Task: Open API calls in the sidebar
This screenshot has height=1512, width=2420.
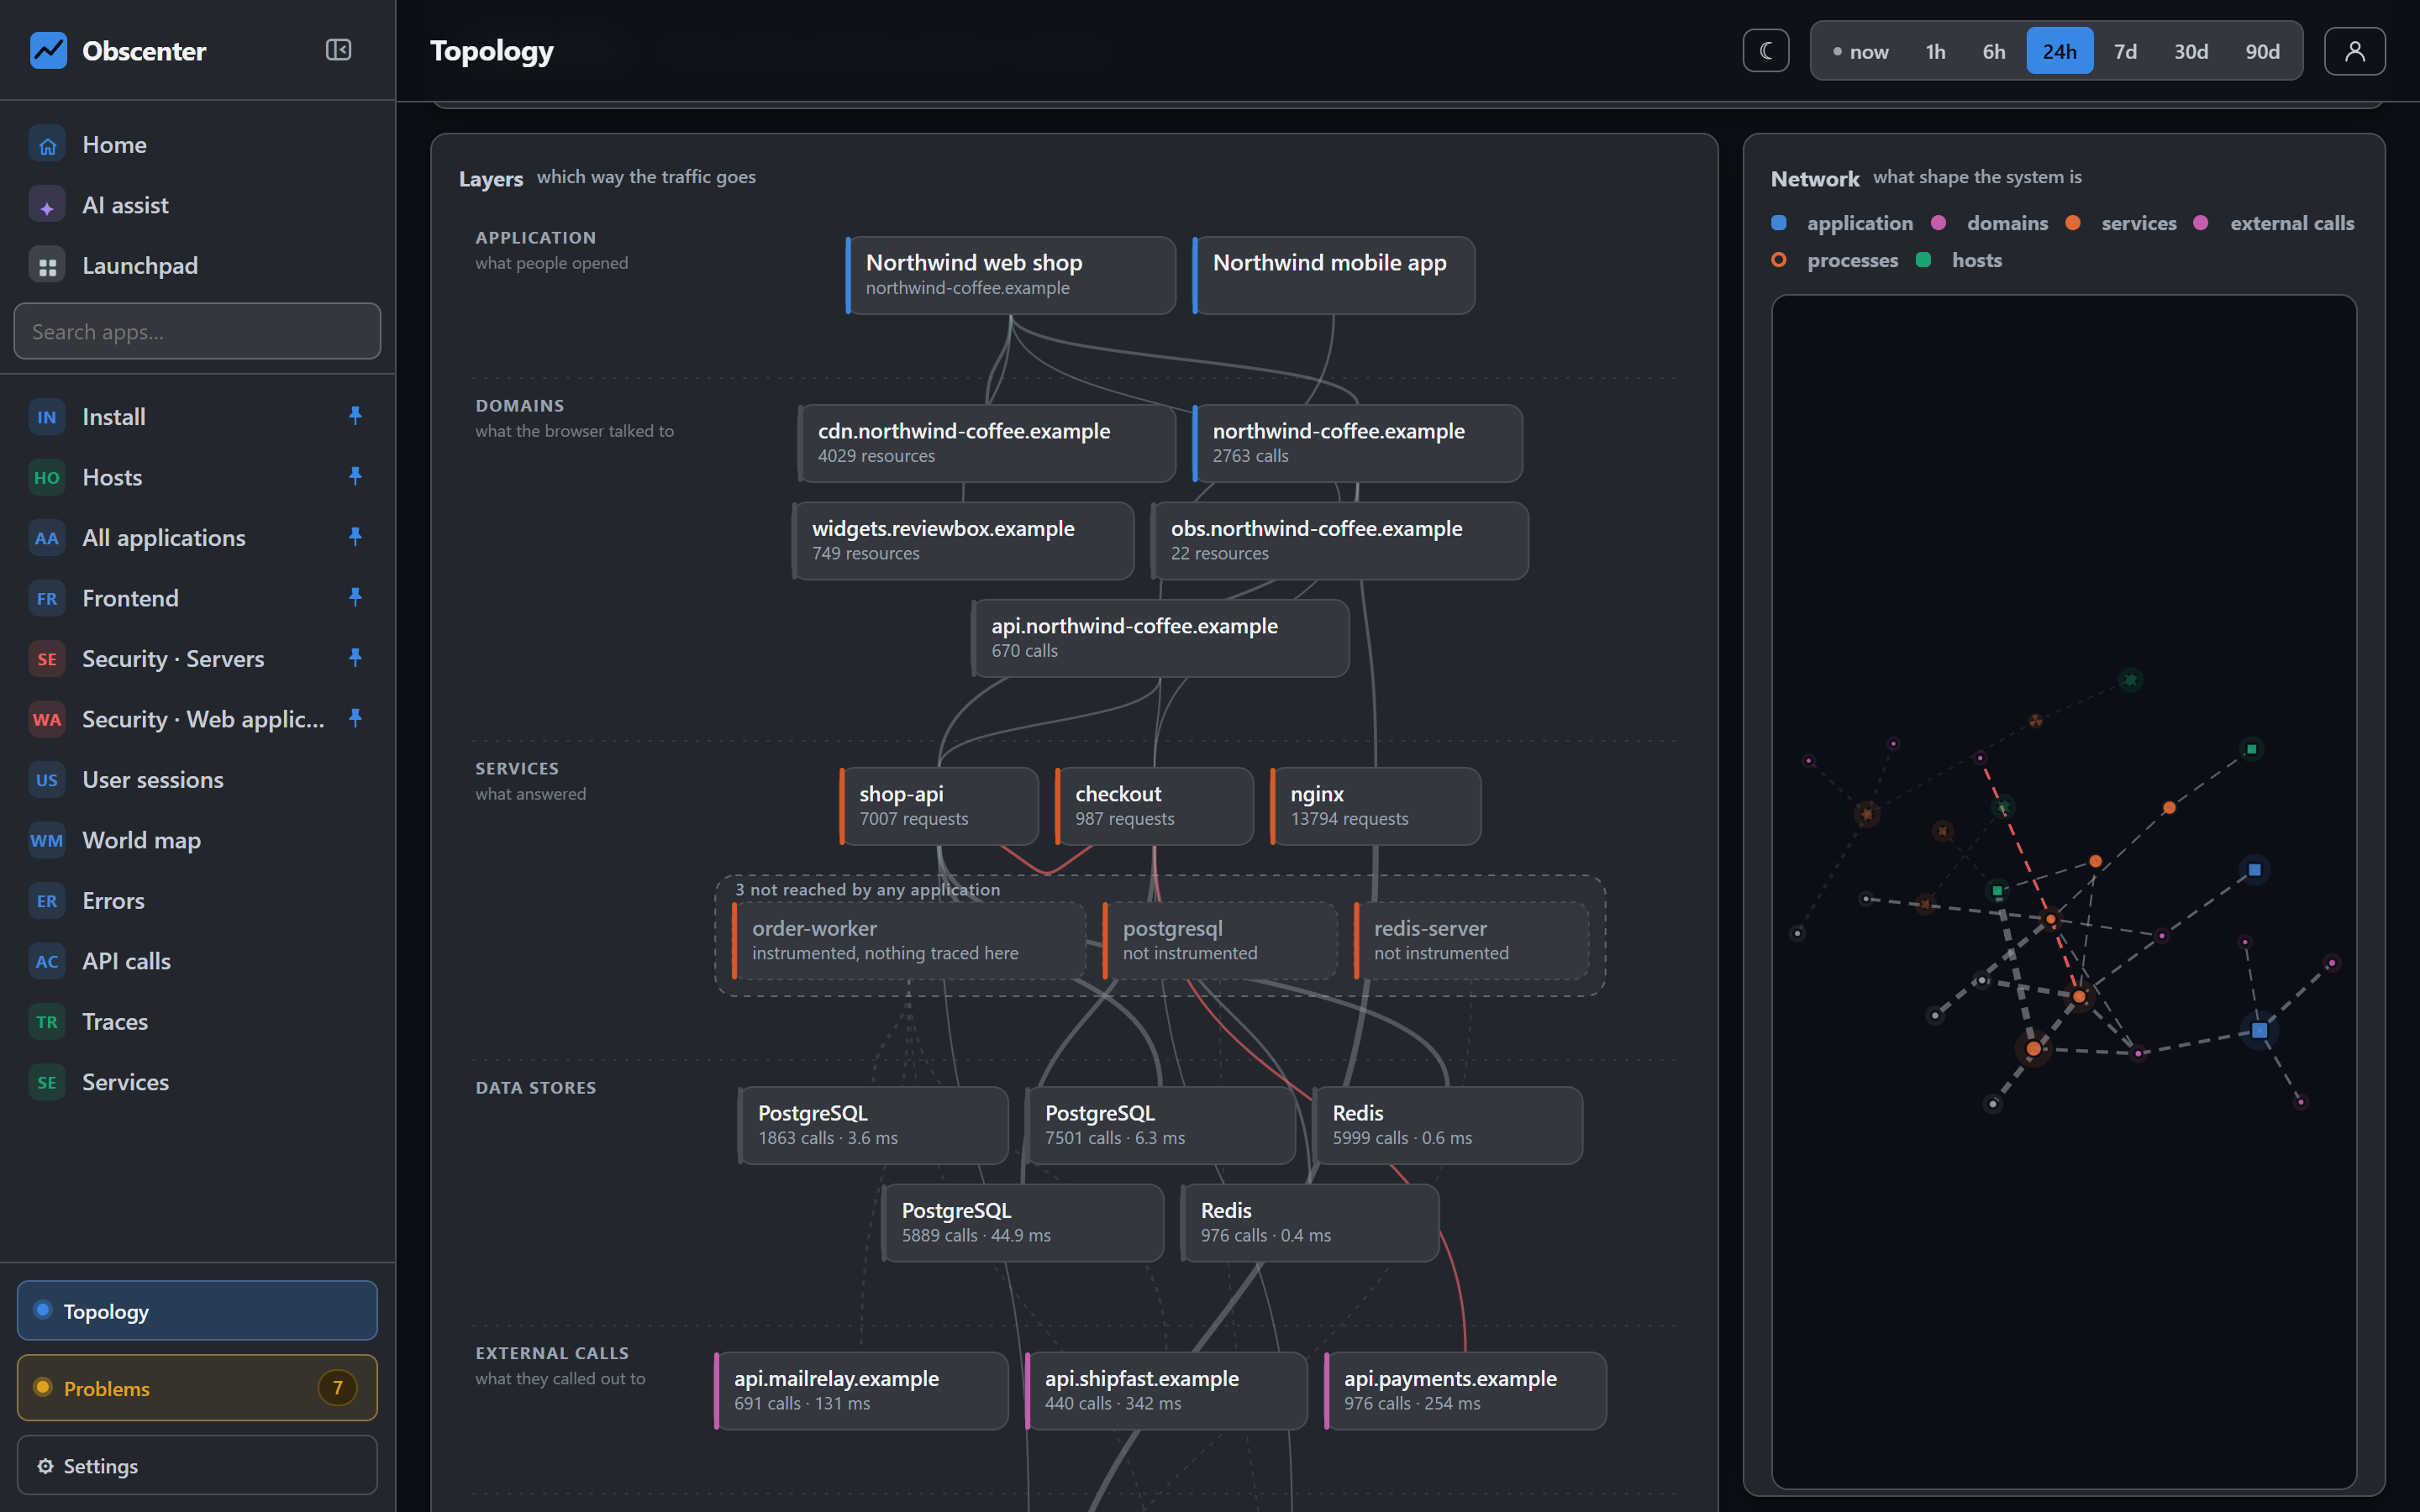Action: tap(197, 962)
